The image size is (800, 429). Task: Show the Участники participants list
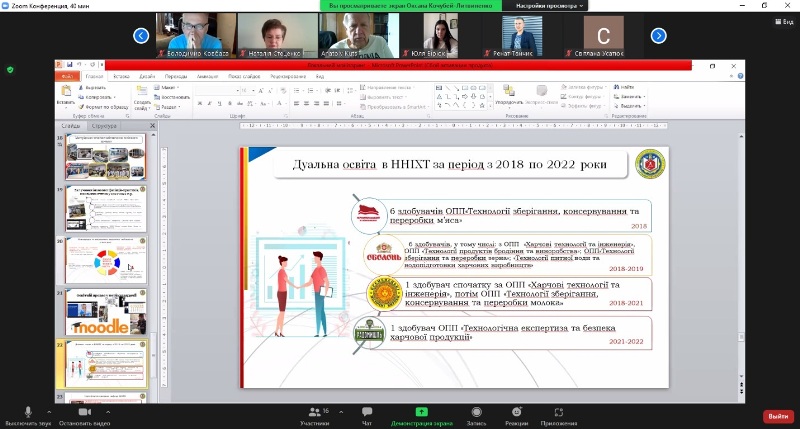point(315,412)
